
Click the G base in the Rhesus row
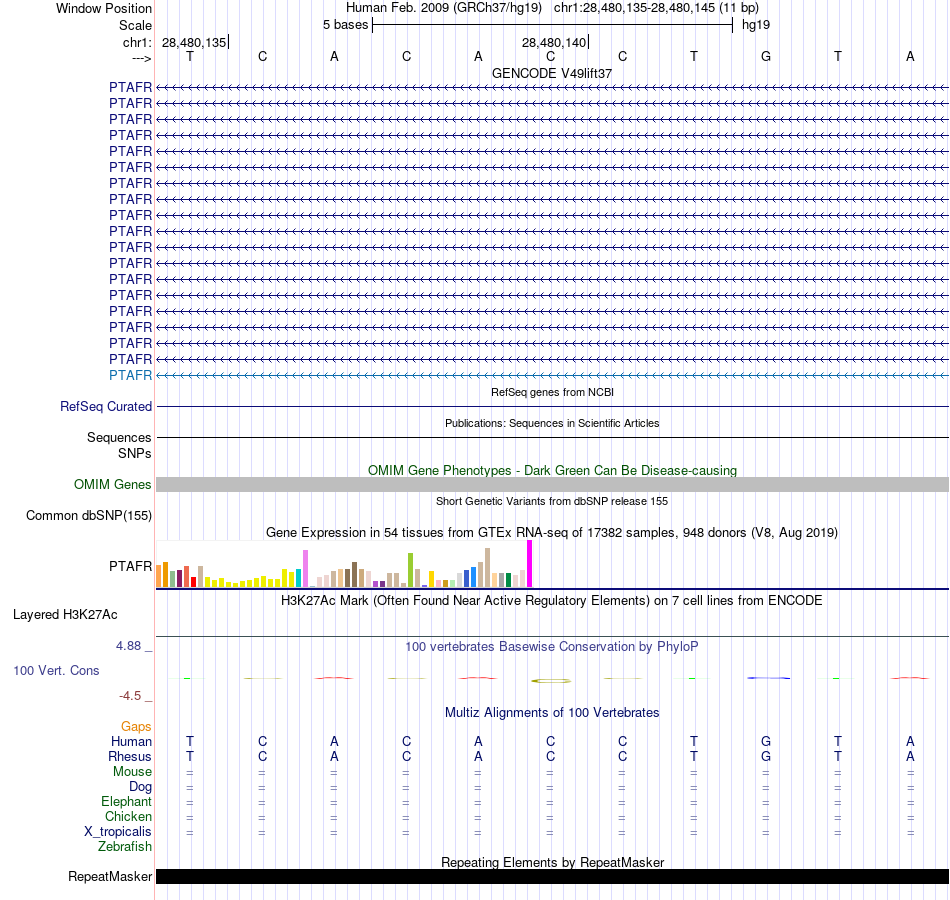click(766, 756)
